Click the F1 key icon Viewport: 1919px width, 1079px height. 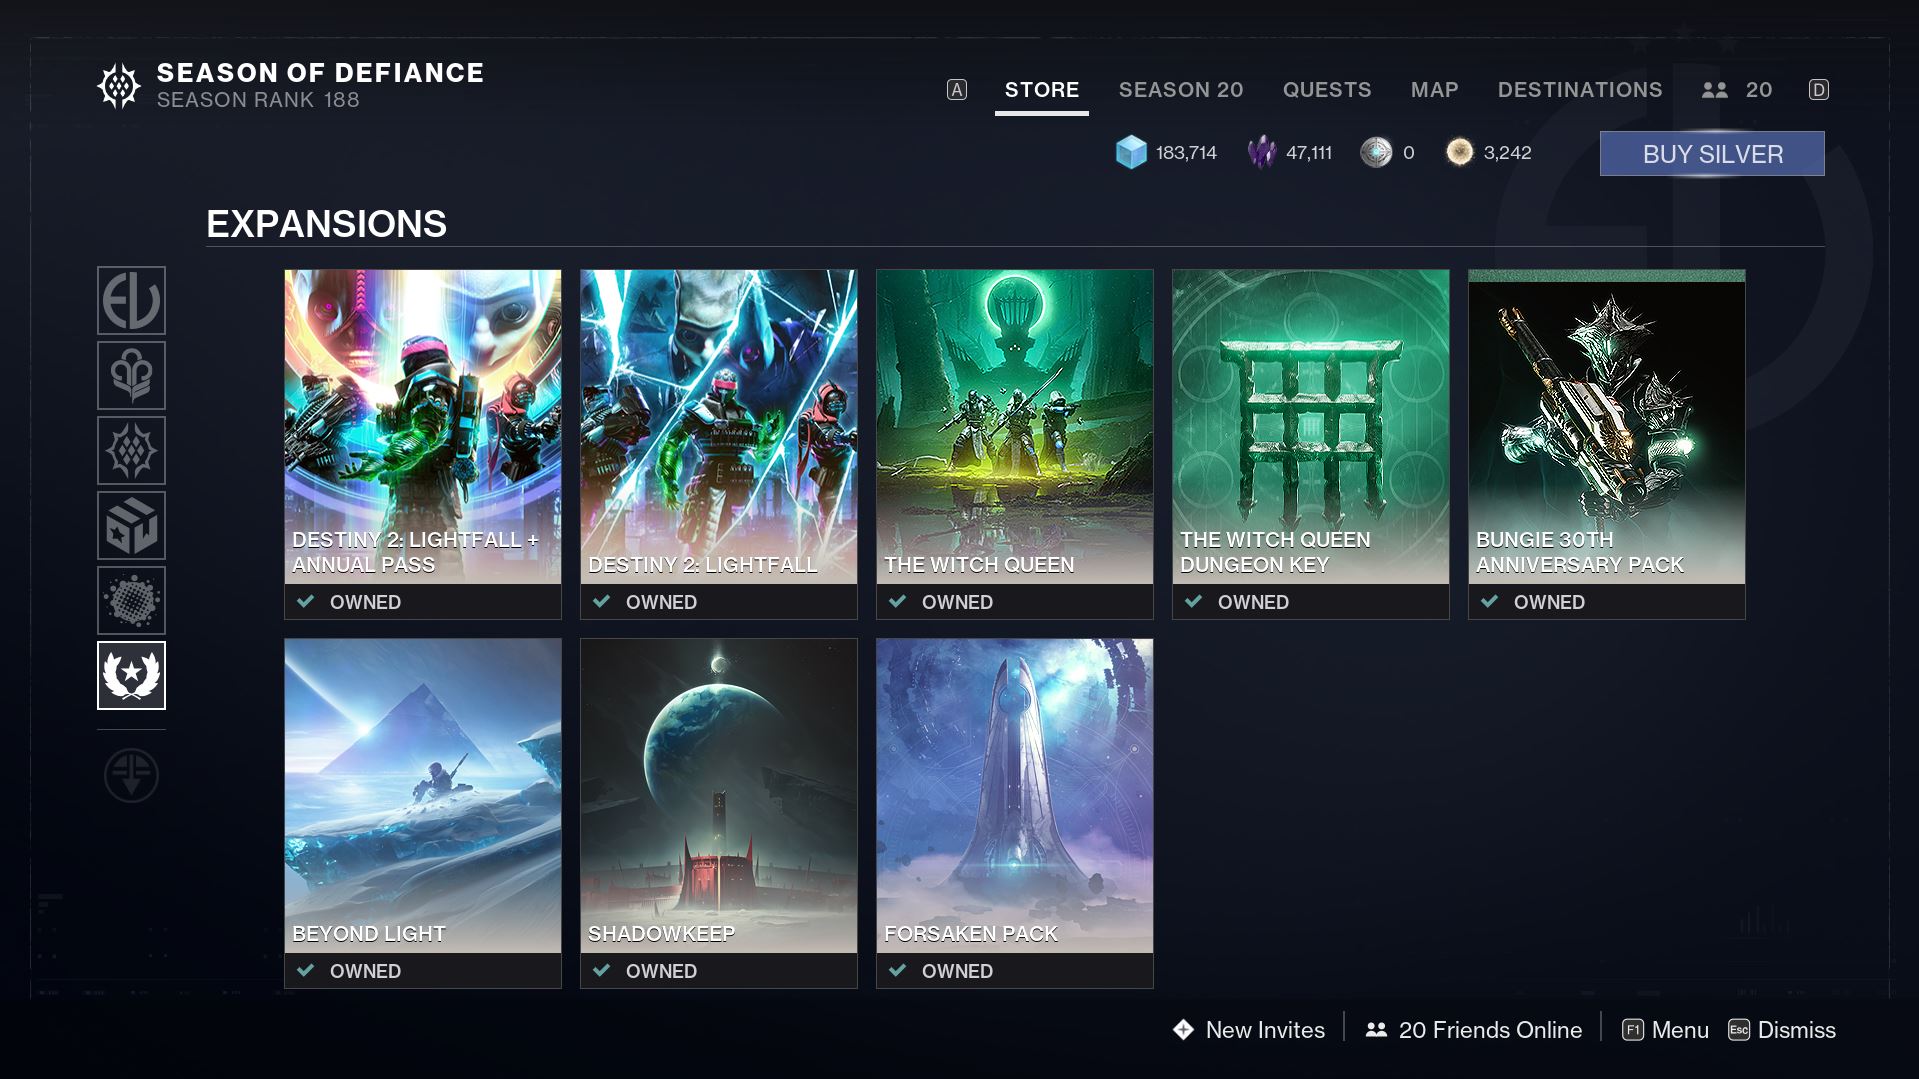pyautogui.click(x=1633, y=1030)
